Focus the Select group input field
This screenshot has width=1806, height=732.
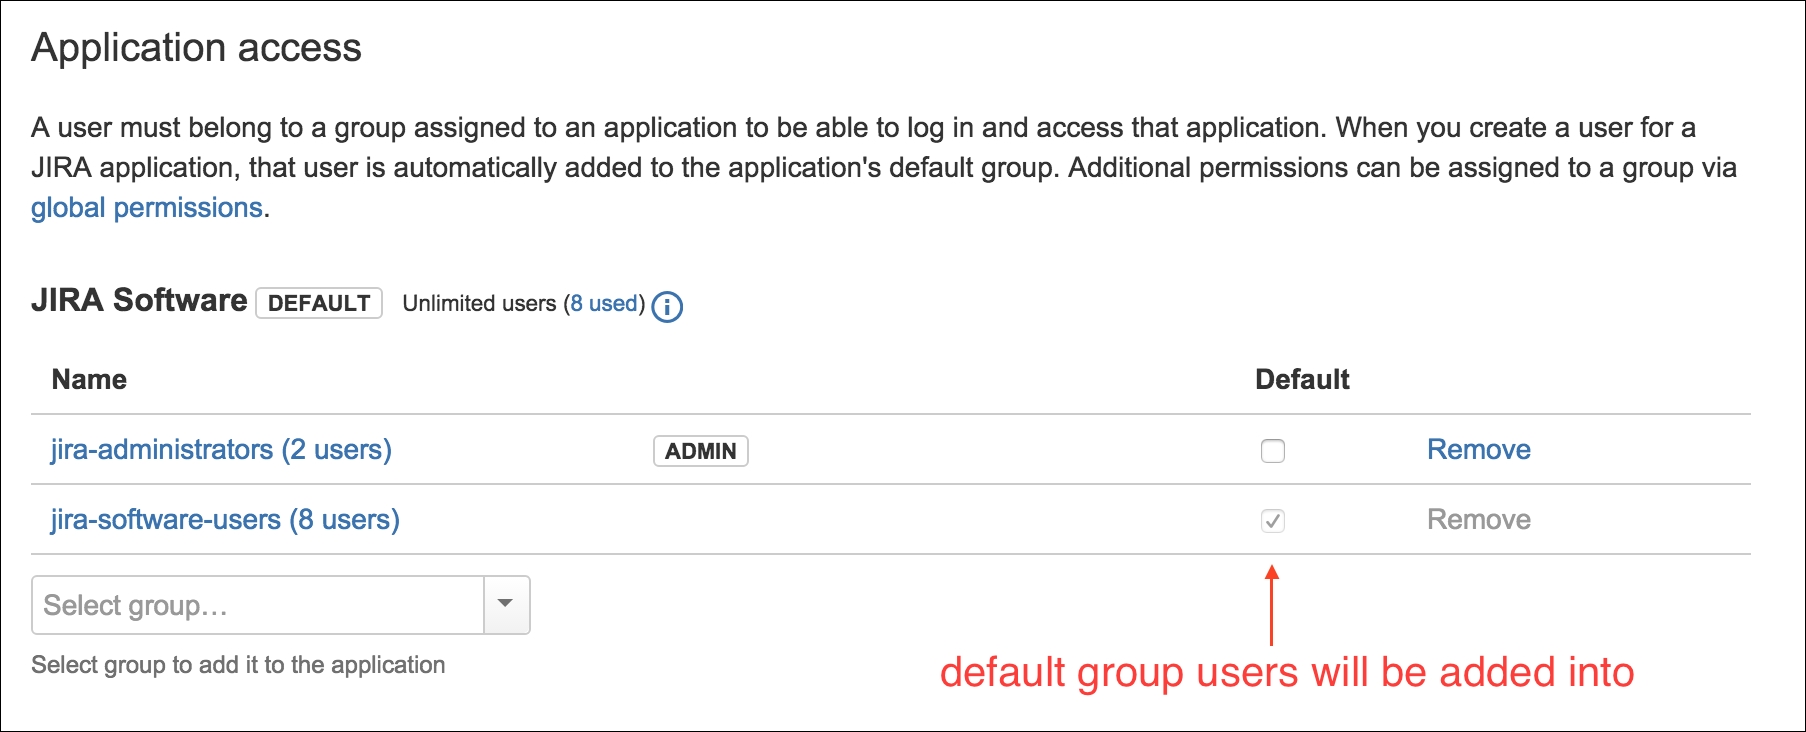pyautogui.click(x=258, y=605)
